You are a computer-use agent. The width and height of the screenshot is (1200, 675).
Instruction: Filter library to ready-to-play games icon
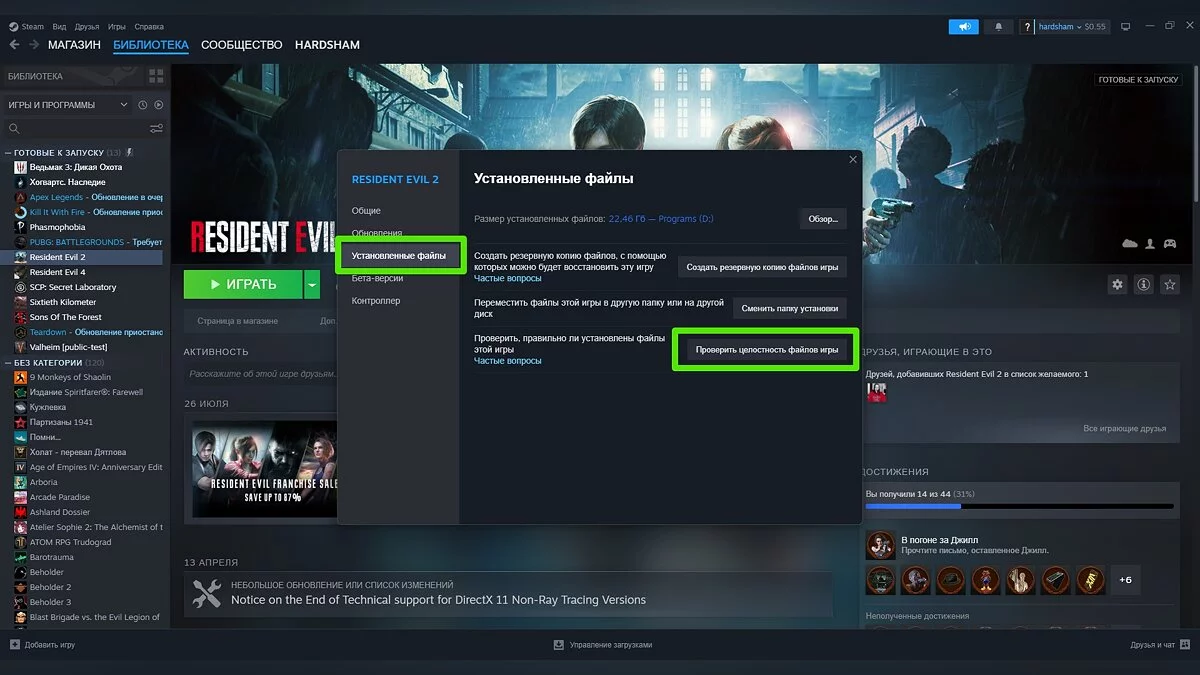(x=158, y=105)
